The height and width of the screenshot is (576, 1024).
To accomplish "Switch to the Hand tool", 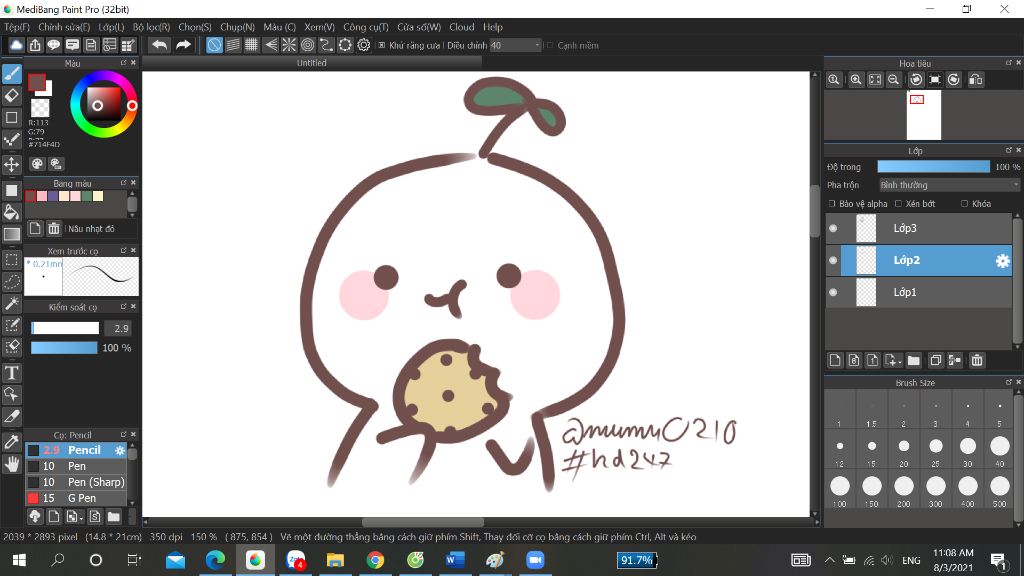I will [12, 464].
